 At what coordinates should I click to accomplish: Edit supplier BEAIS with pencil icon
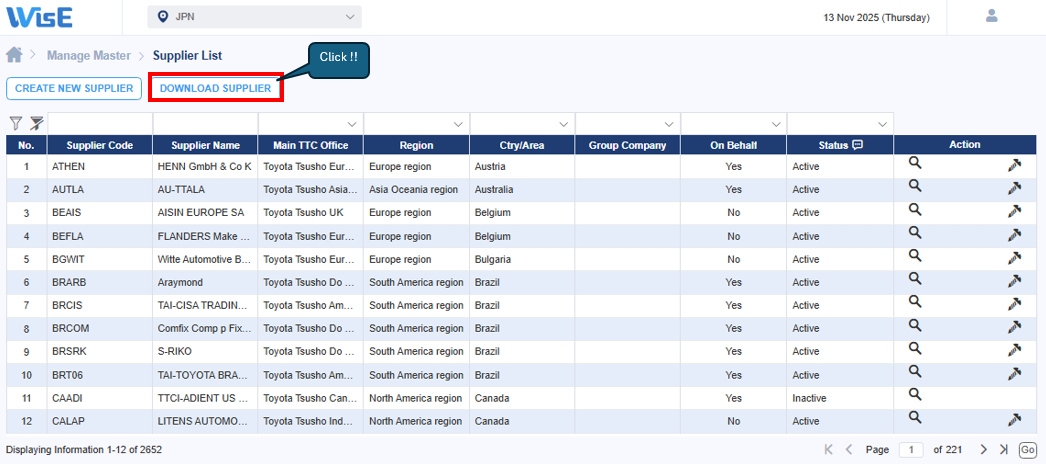coord(1014,211)
